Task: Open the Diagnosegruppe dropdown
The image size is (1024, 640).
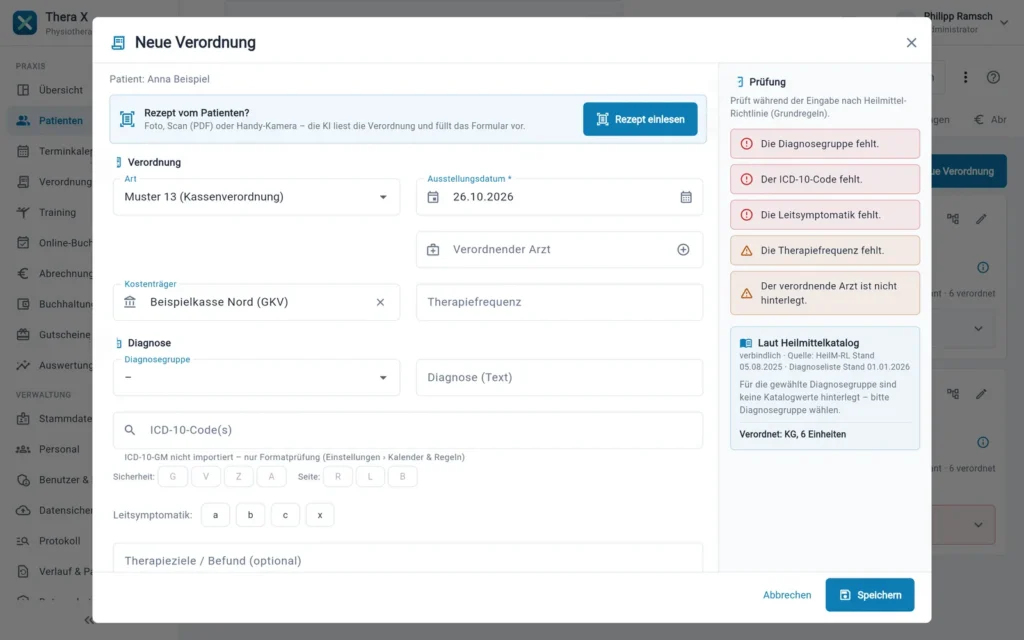Action: coord(256,377)
